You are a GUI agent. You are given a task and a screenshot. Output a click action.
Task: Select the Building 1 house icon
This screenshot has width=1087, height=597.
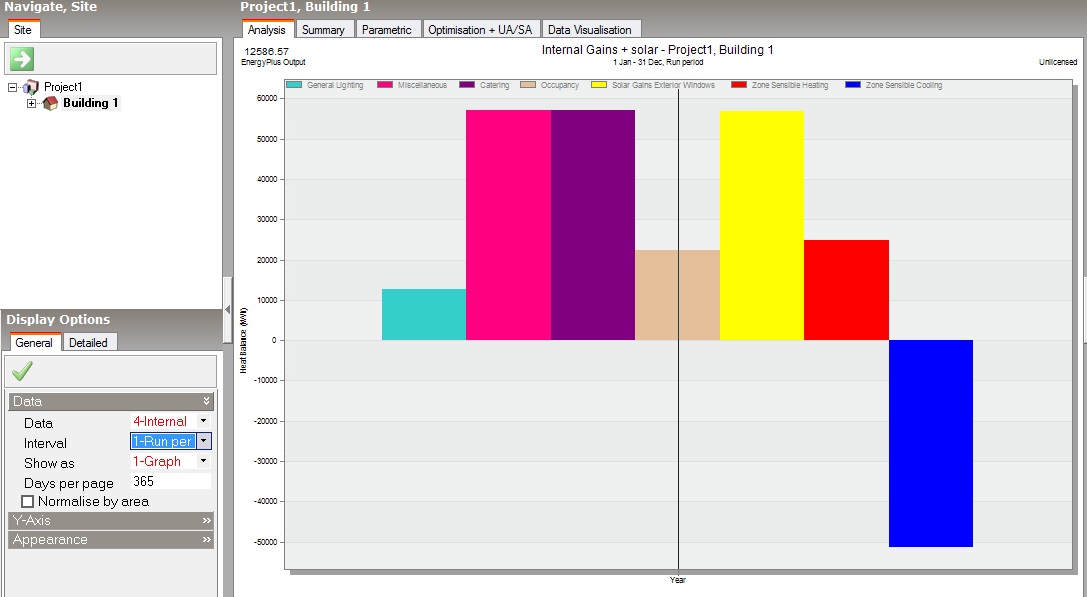click(50, 103)
